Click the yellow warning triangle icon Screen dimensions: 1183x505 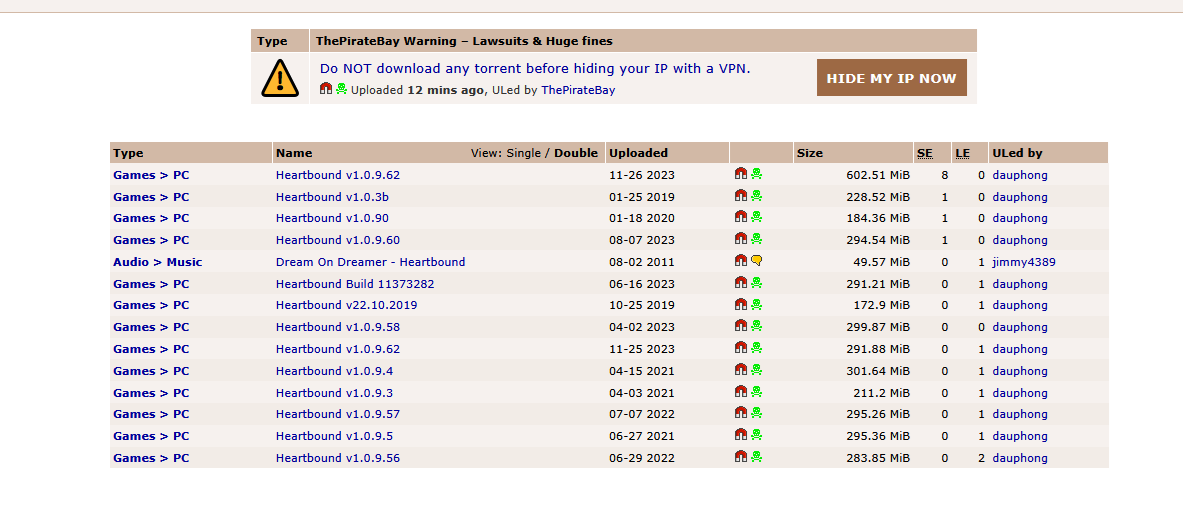280,78
